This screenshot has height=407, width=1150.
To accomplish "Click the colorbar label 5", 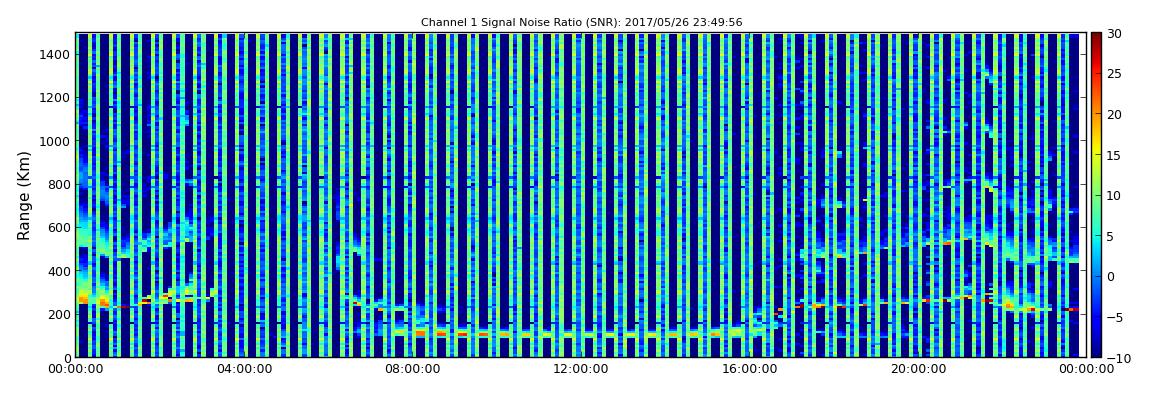I will tap(1110, 236).
